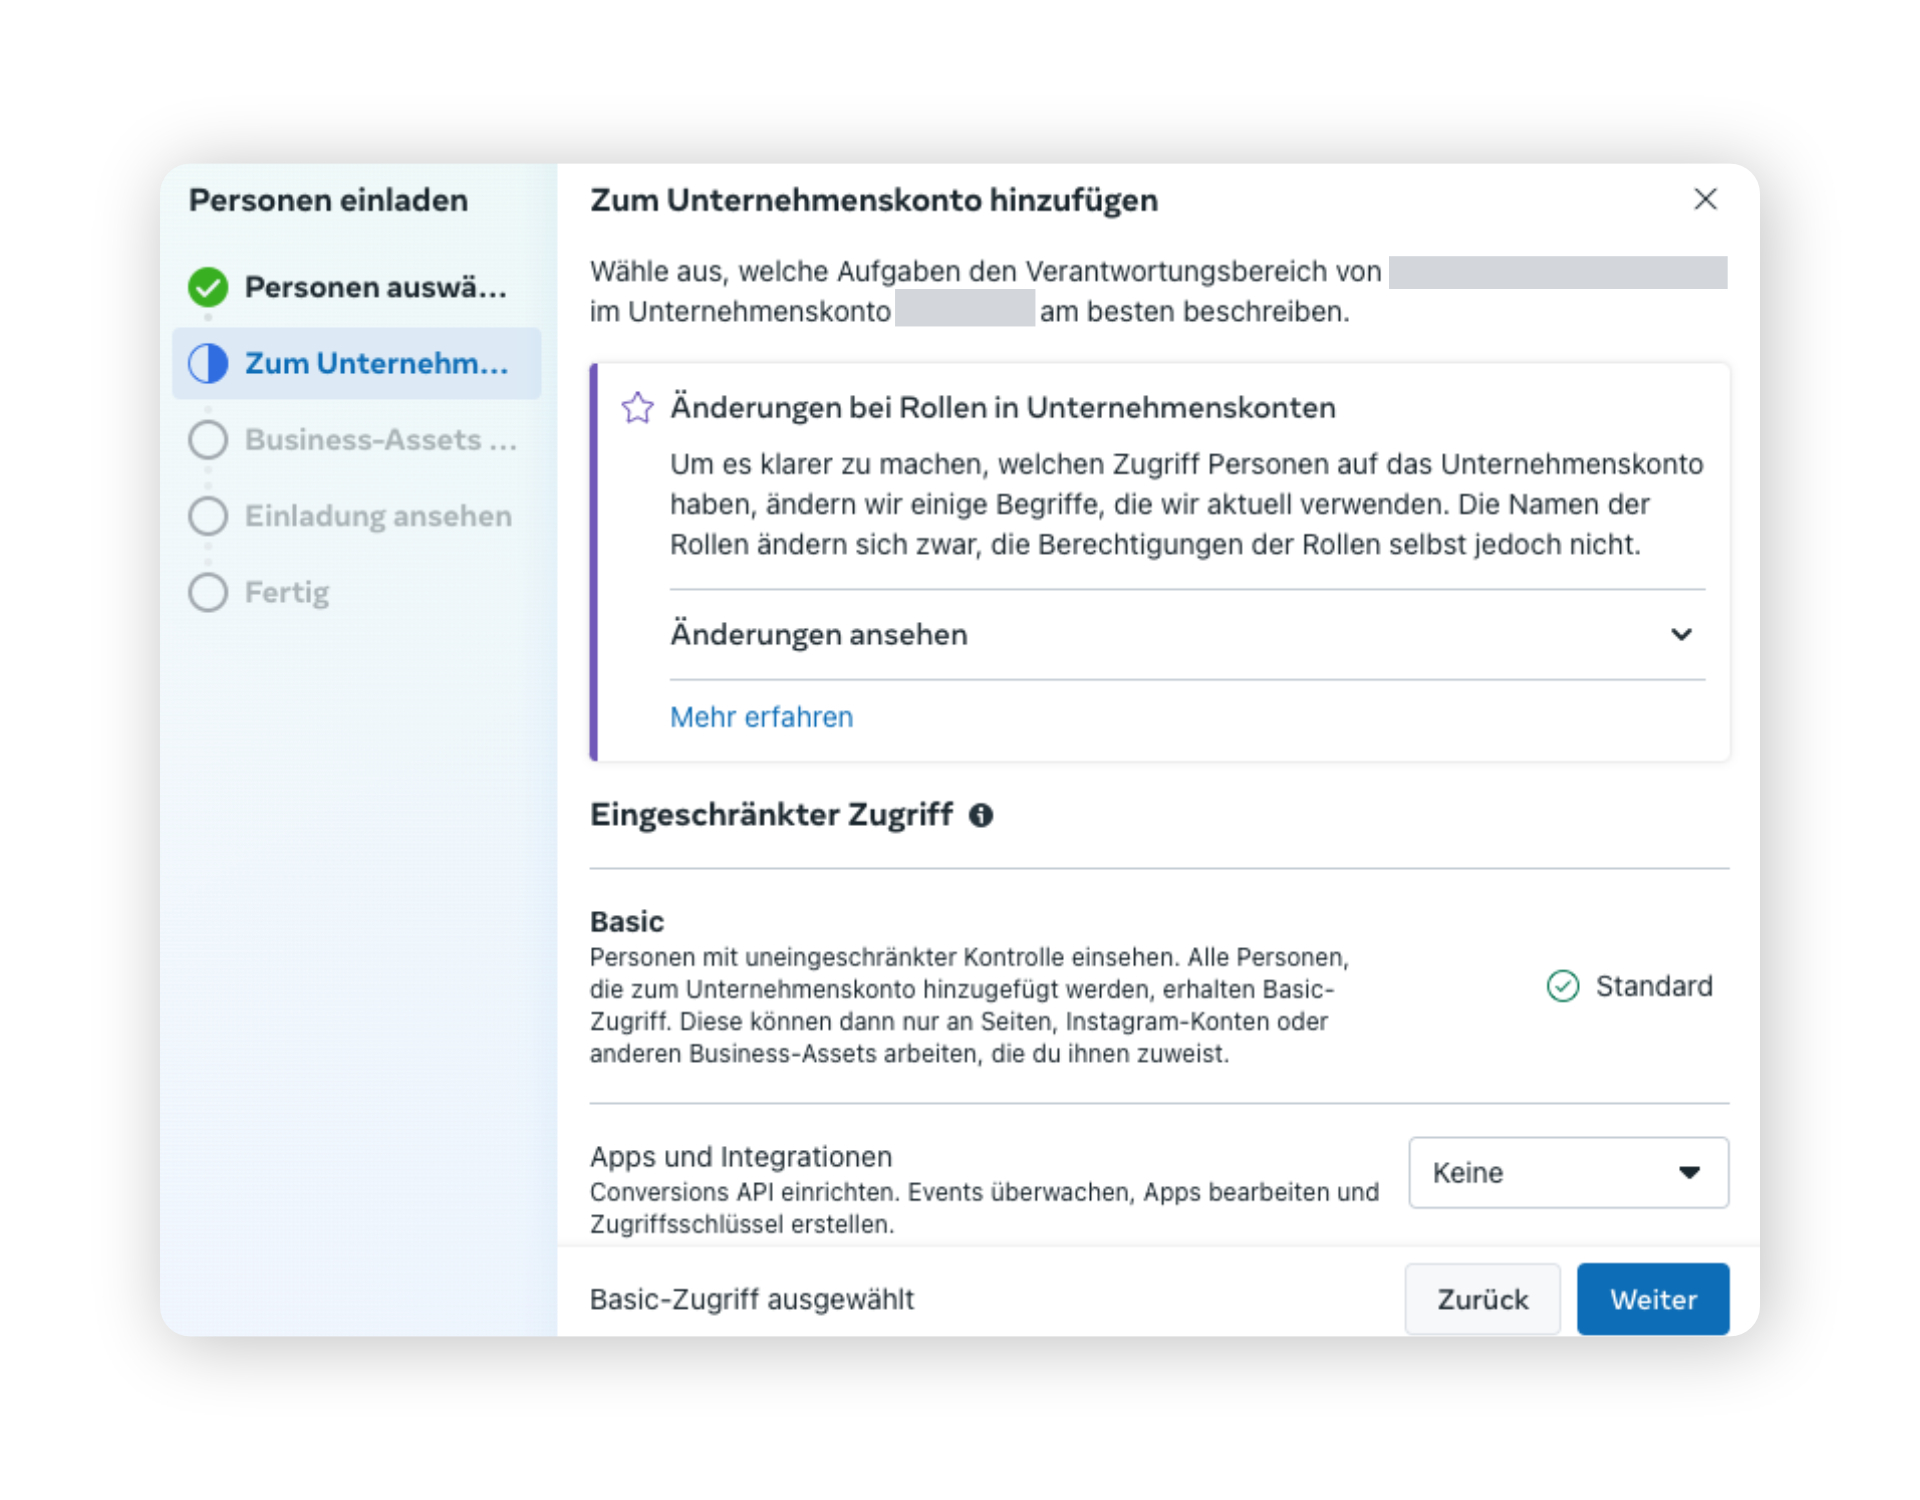Viewport: 1920px width, 1500px height.
Task: Click the green Standard checkmark for Basic
Action: pyautogui.click(x=1562, y=986)
